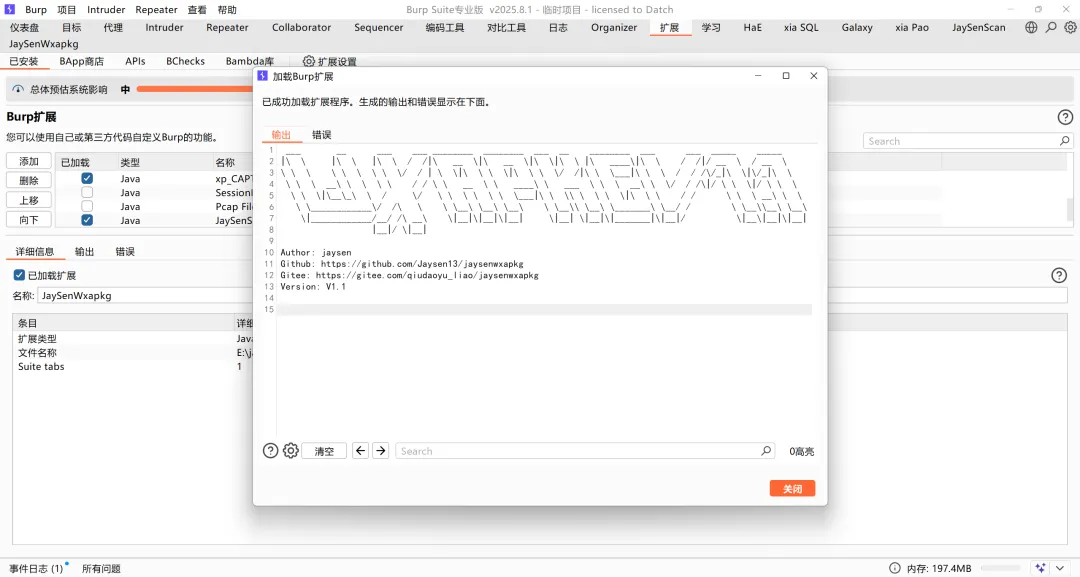This screenshot has width=1080, height=577.
Task: Switch to the BApp商店 tab
Action: (81, 61)
